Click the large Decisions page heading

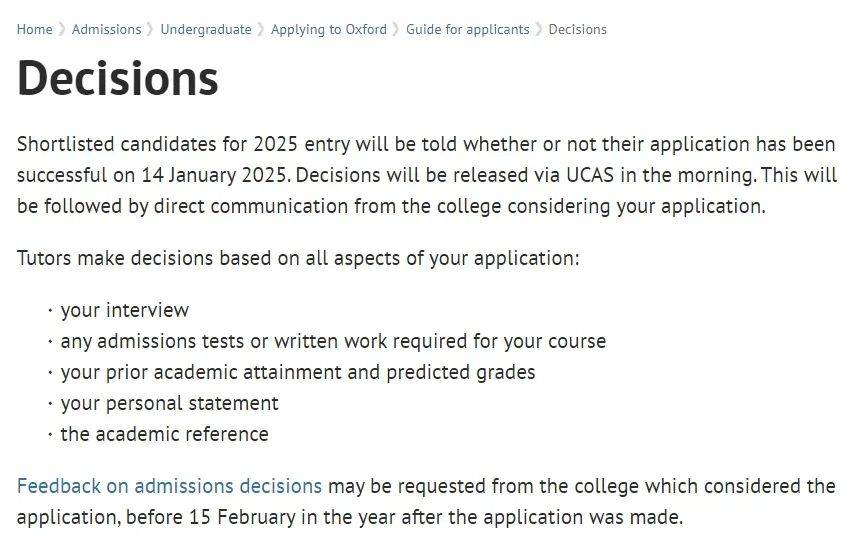[118, 78]
